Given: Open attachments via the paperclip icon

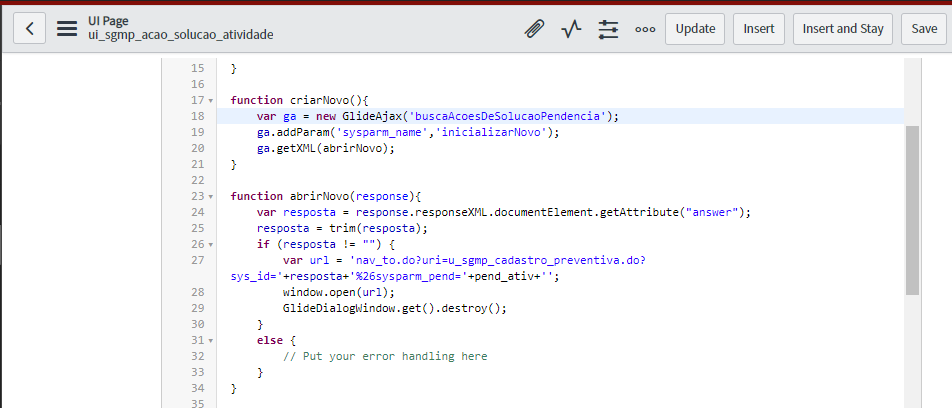Looking at the screenshot, I should click(x=534, y=29).
